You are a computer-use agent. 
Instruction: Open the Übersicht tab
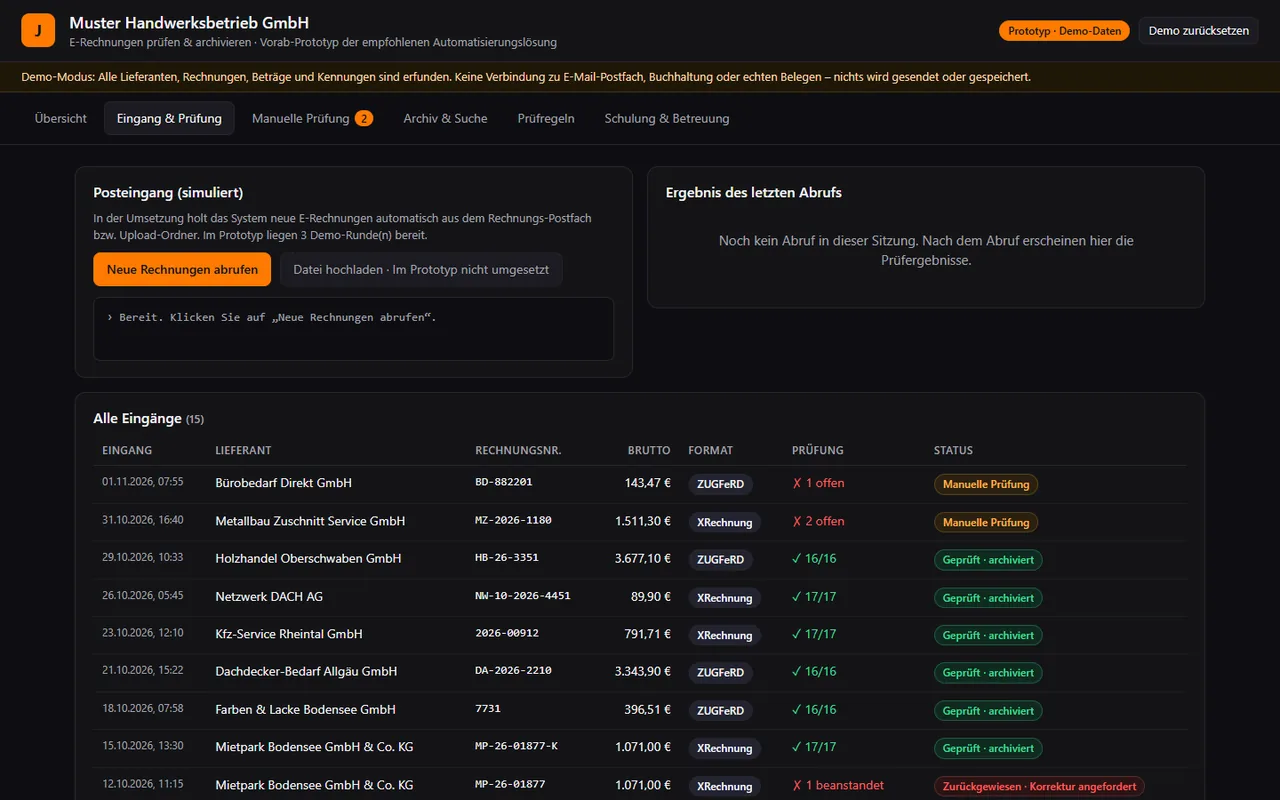point(61,118)
